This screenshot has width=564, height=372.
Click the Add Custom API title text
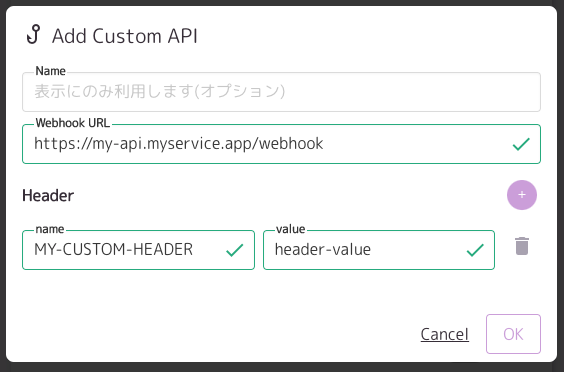click(x=125, y=36)
